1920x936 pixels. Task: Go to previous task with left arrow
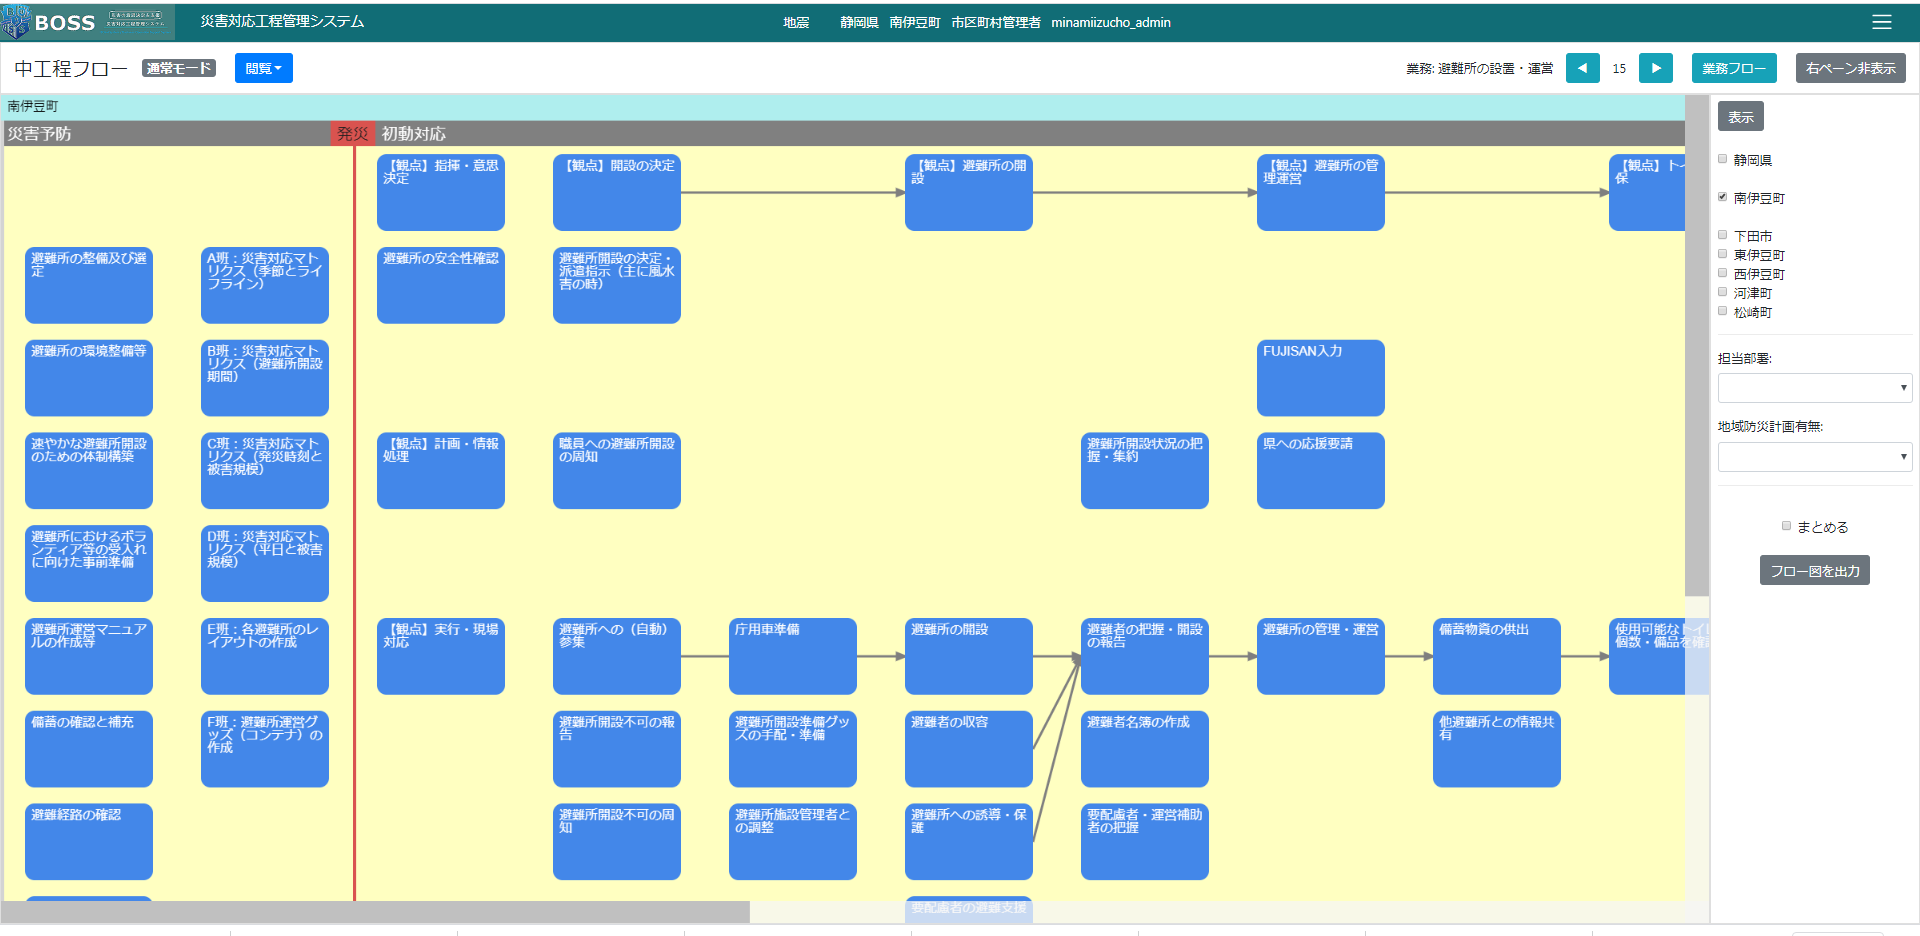click(x=1582, y=68)
